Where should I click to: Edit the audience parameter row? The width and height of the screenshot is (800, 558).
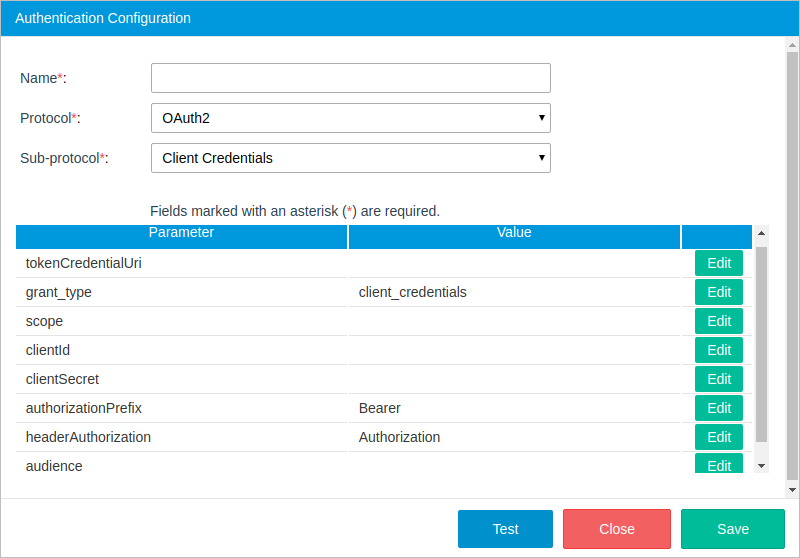[719, 464]
